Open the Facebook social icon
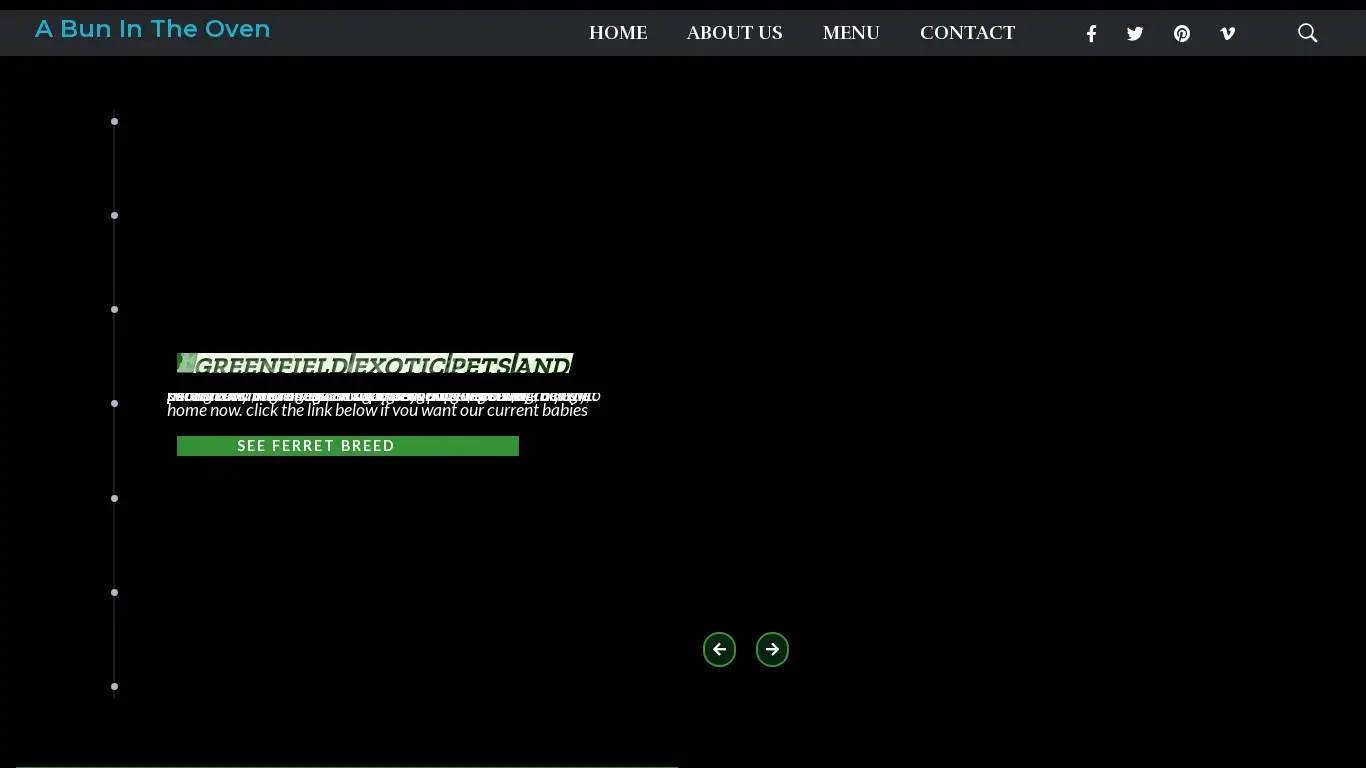Viewport: 1366px width, 768px height. click(x=1091, y=34)
